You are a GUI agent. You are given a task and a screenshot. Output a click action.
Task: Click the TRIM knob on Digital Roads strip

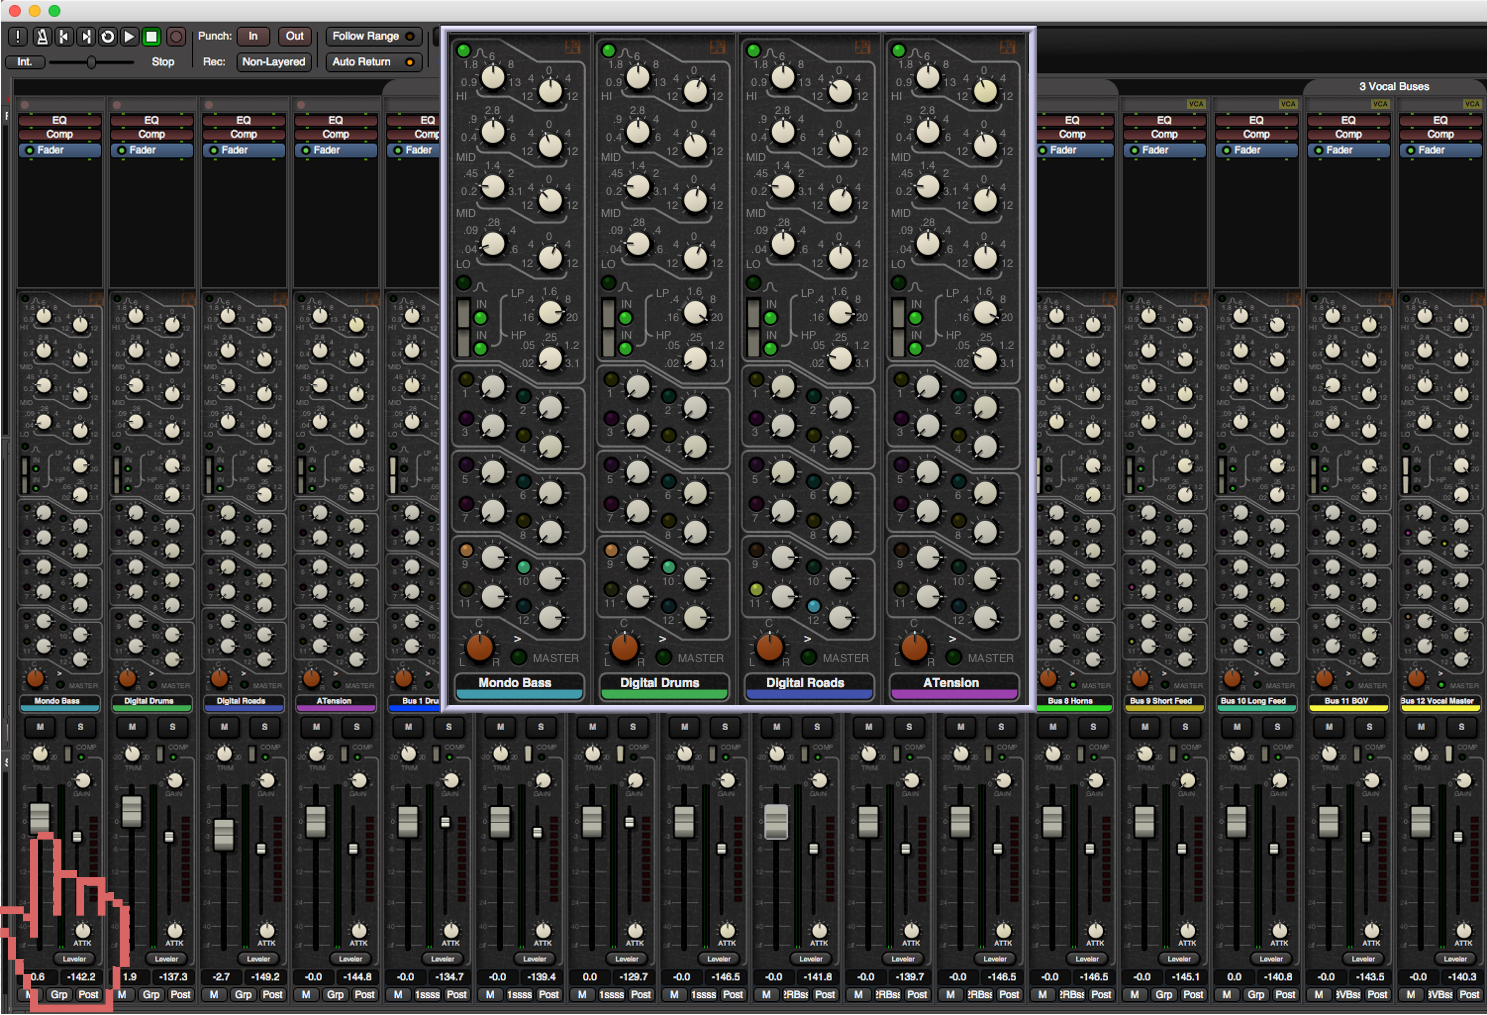224,754
